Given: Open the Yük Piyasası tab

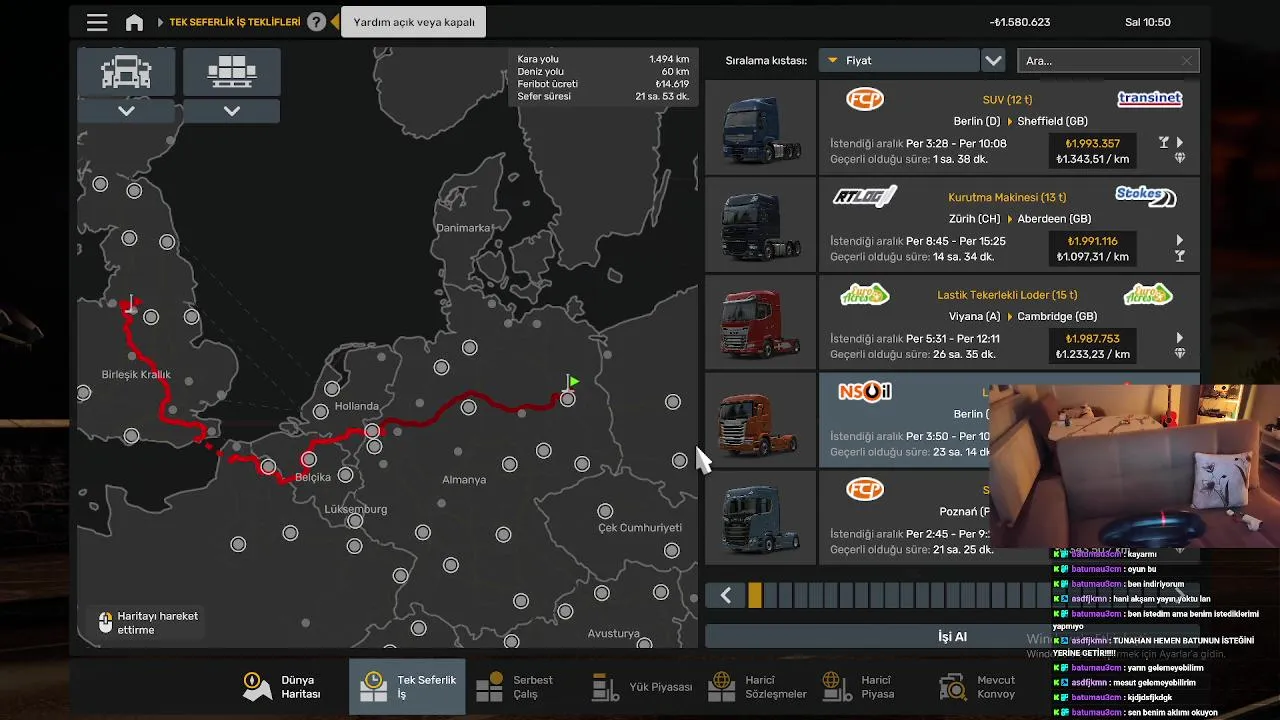Looking at the screenshot, I should click(641, 687).
